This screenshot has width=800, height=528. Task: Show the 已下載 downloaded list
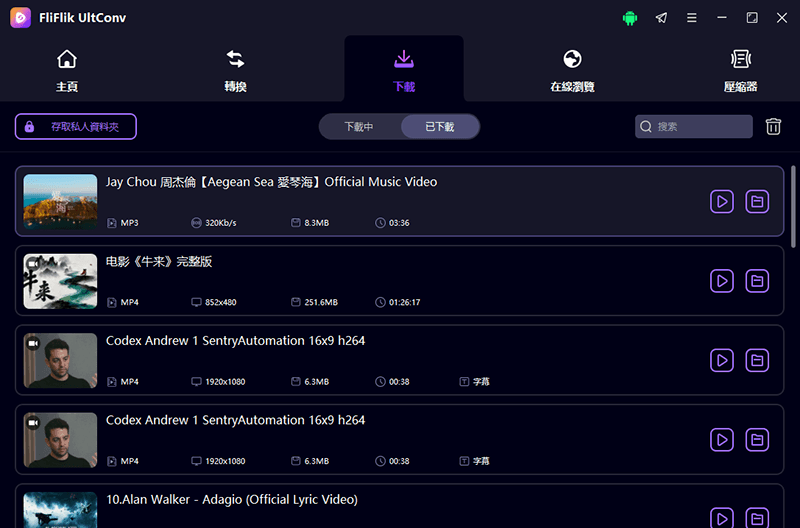[x=440, y=127]
